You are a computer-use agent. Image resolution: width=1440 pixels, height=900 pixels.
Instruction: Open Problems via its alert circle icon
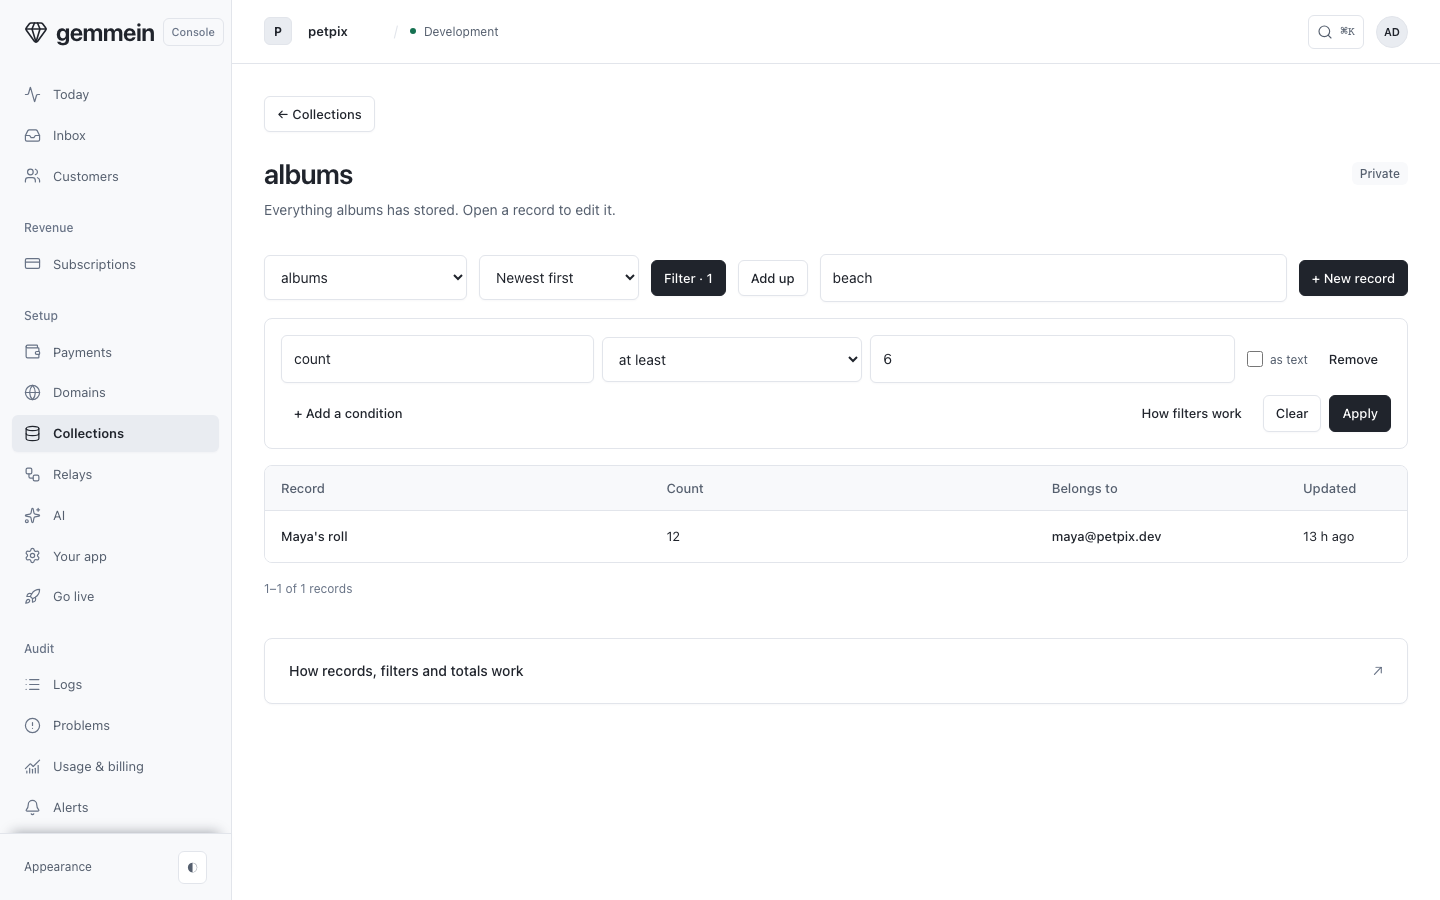(x=33, y=725)
